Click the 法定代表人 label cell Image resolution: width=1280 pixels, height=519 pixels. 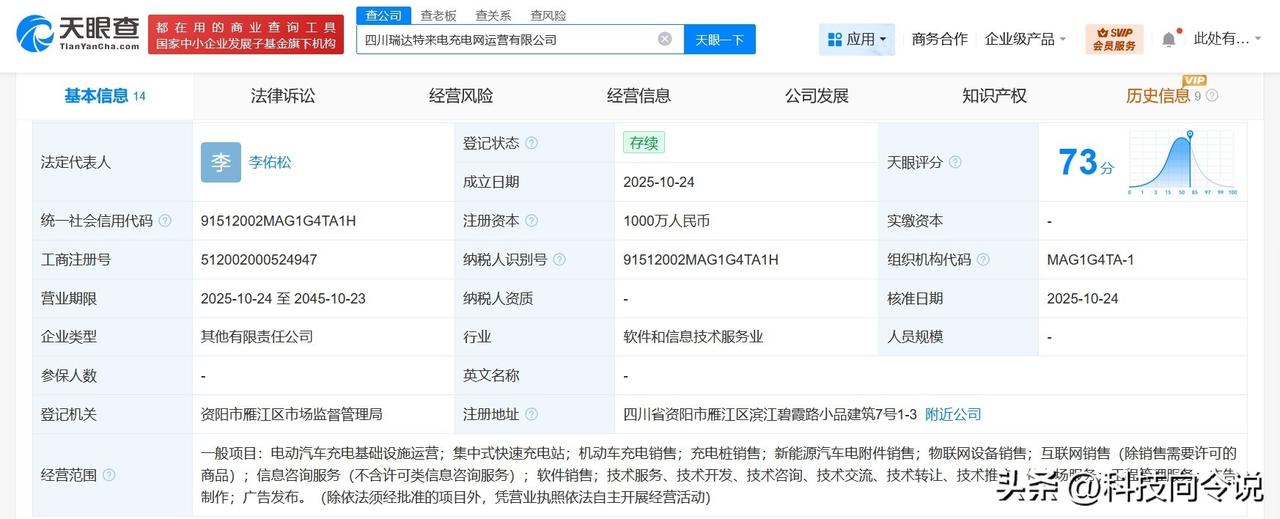pos(112,162)
